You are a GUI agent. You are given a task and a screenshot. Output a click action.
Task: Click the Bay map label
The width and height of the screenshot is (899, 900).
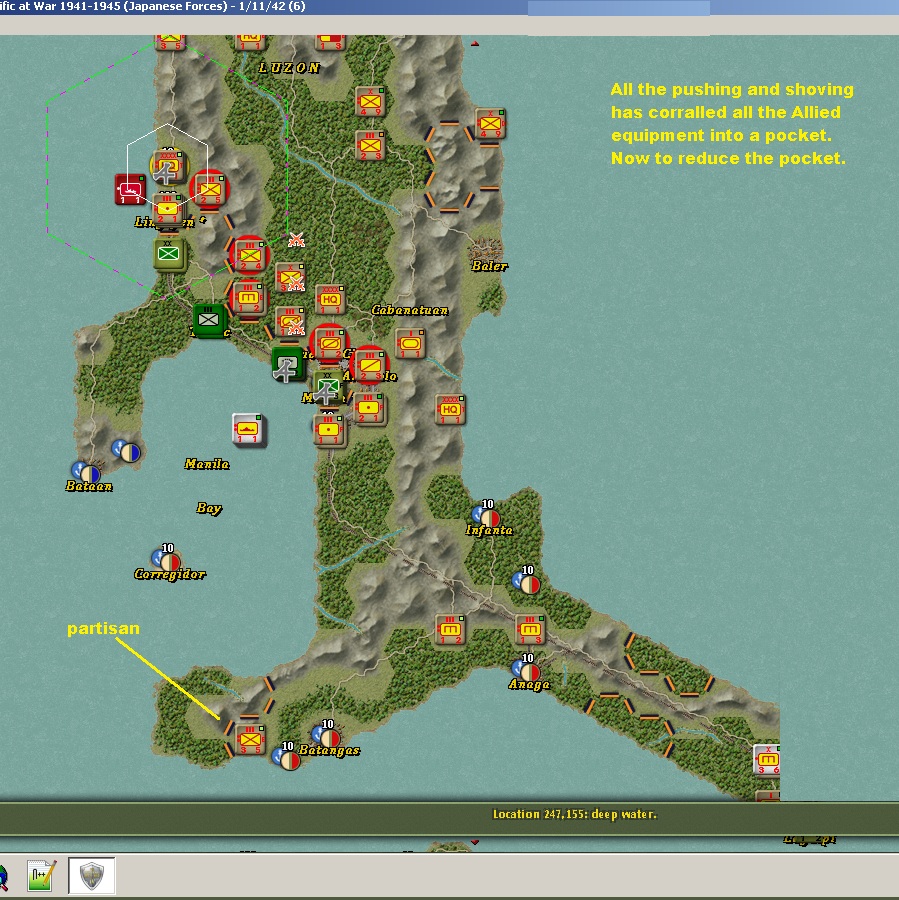click(x=209, y=508)
